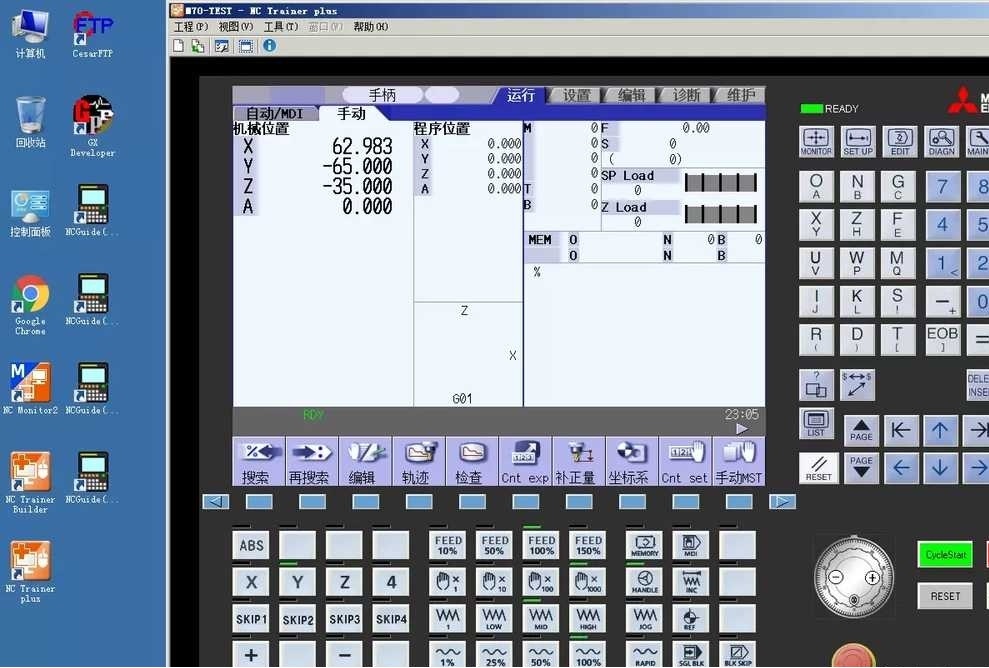
Task: Click the tab-left arrow key |←
Action: [x=899, y=430]
